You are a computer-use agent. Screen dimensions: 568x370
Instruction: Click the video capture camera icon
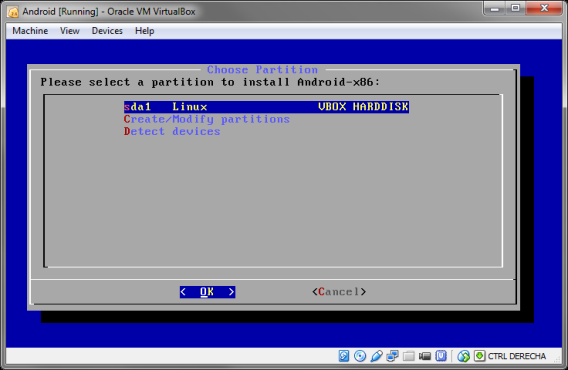coord(425,356)
